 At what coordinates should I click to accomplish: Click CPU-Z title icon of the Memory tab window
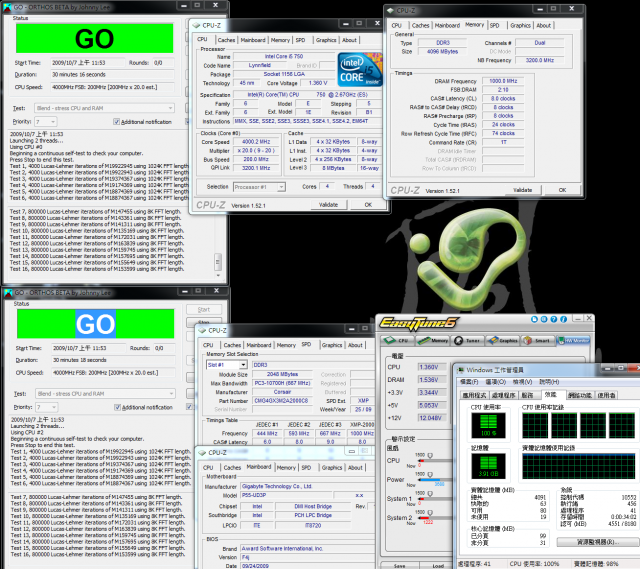[391, 10]
